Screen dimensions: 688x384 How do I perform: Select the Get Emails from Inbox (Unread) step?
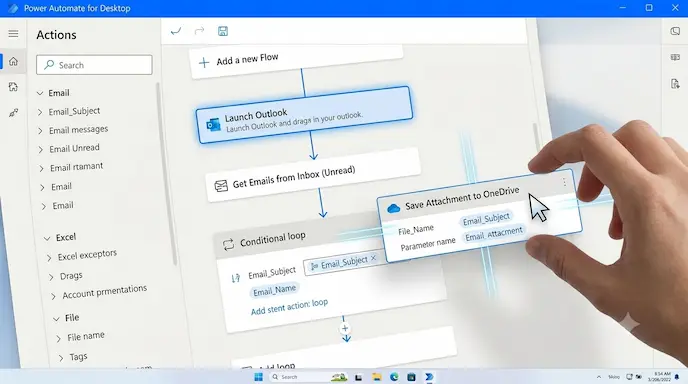coord(313,176)
